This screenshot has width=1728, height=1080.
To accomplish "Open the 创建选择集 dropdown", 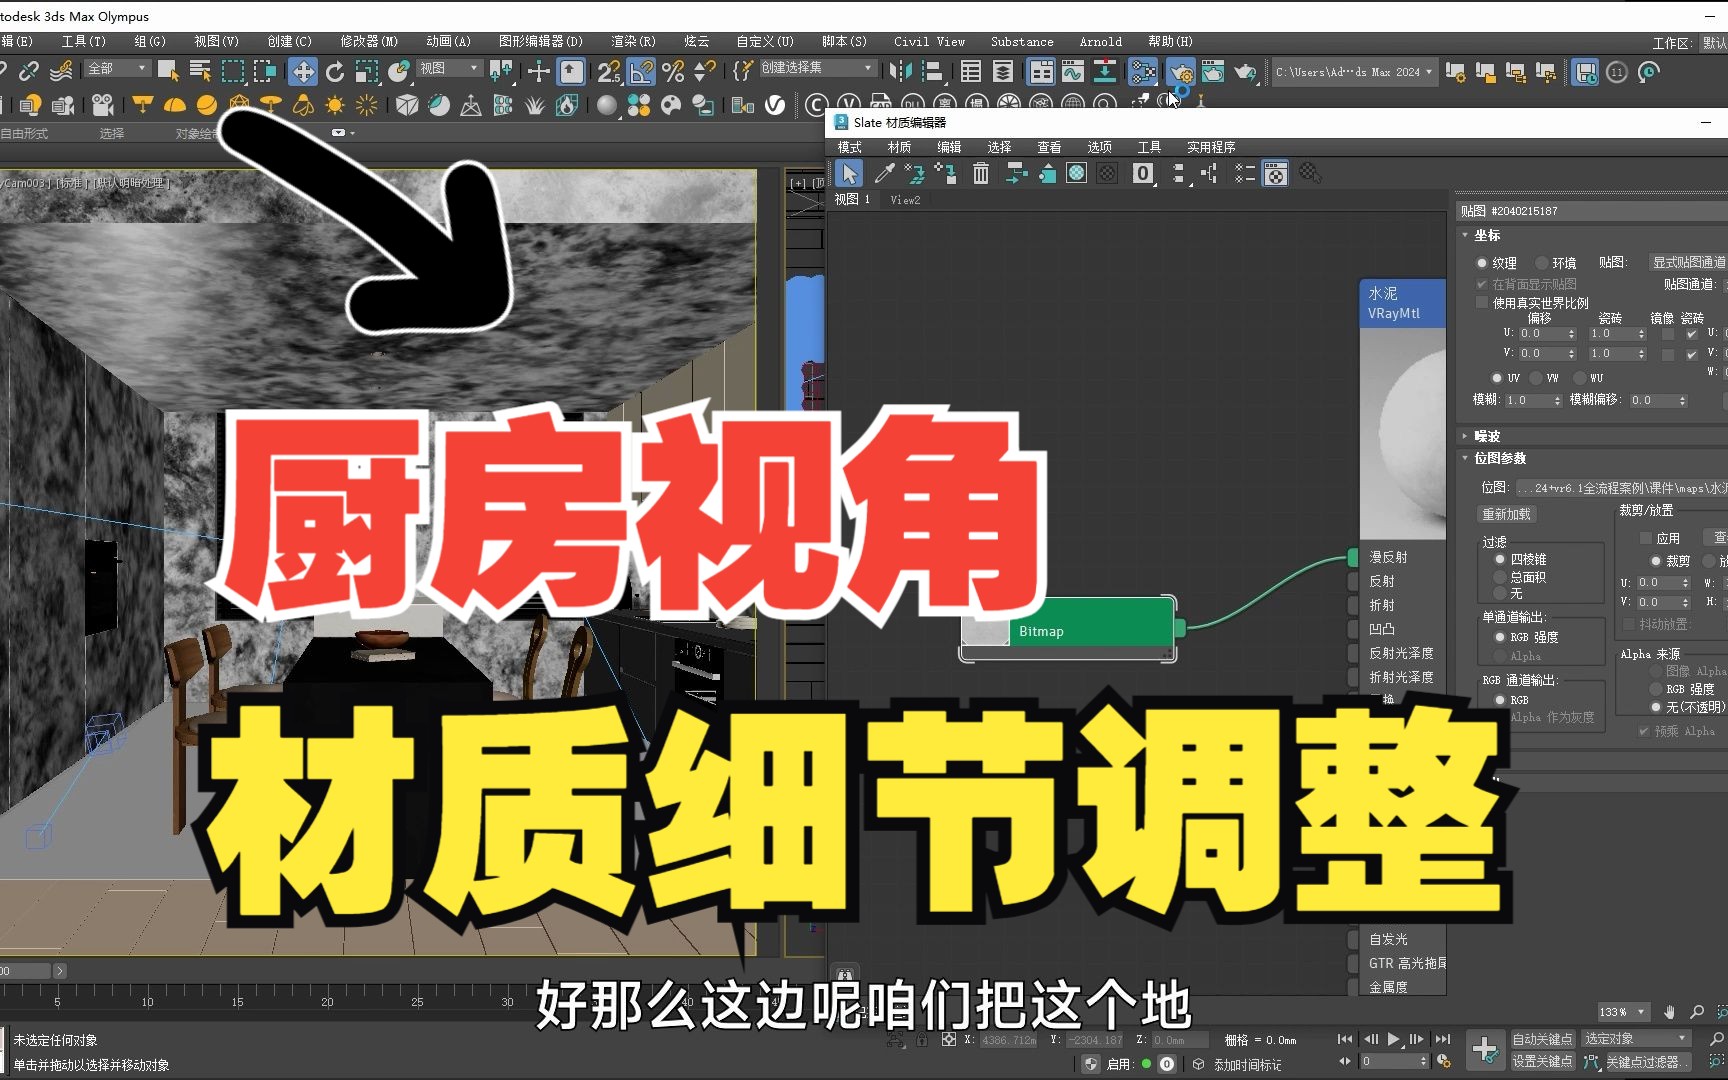I will (818, 68).
